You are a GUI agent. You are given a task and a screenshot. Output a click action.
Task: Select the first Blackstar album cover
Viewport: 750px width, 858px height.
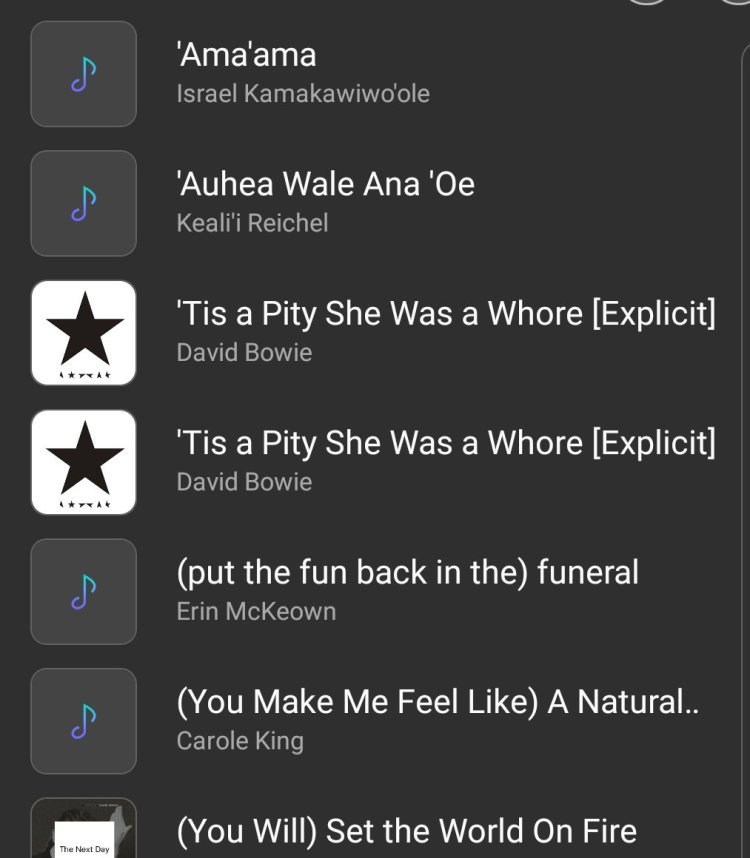tap(83, 333)
